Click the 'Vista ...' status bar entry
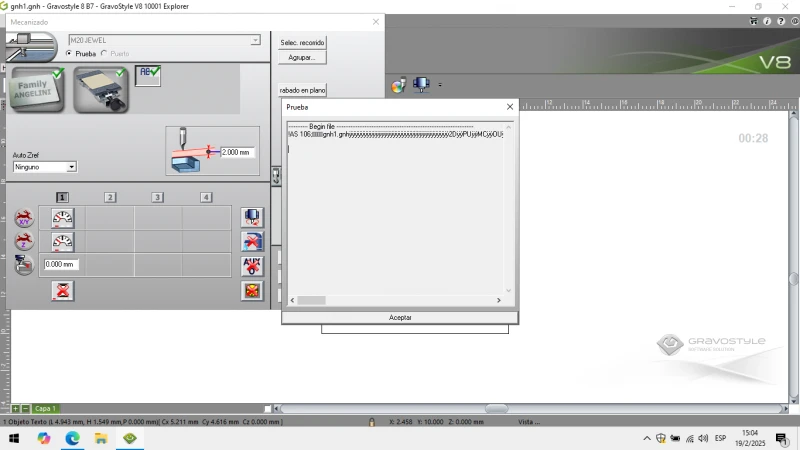This screenshot has width=800, height=450. tap(529, 422)
